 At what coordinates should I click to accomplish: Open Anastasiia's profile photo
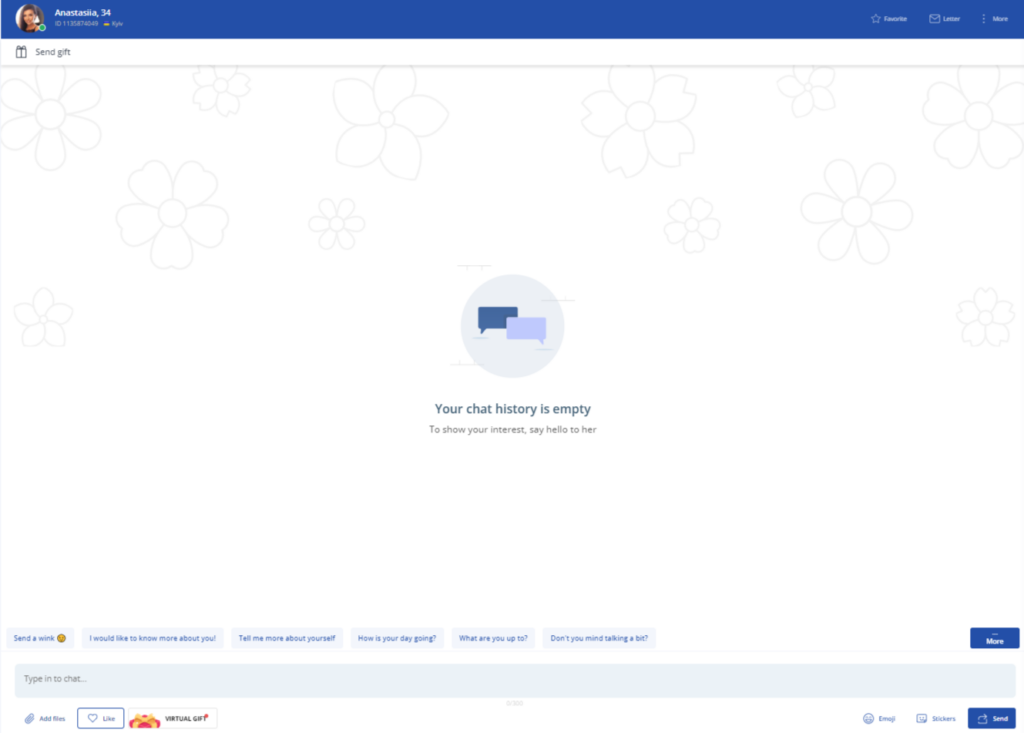pyautogui.click(x=28, y=18)
